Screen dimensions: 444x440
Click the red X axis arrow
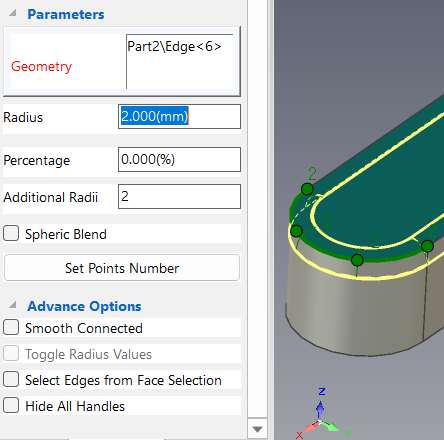click(x=310, y=427)
